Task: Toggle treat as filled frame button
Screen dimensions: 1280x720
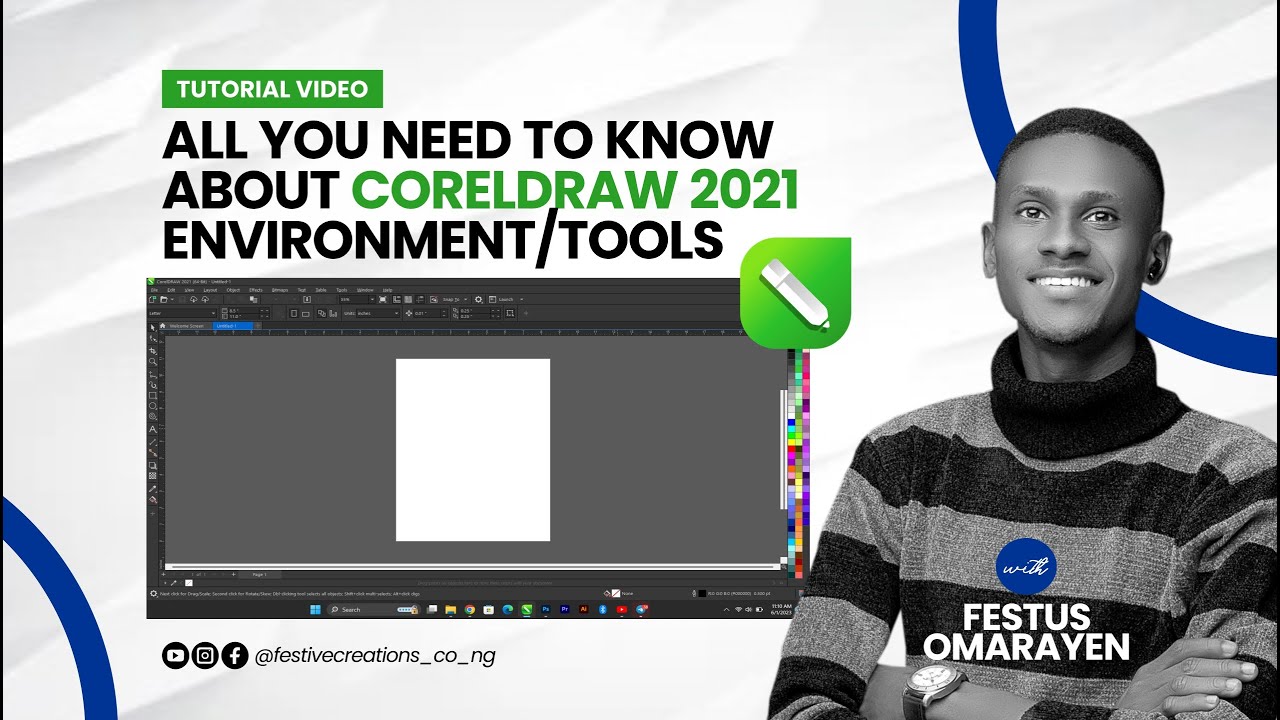Action: [510, 313]
